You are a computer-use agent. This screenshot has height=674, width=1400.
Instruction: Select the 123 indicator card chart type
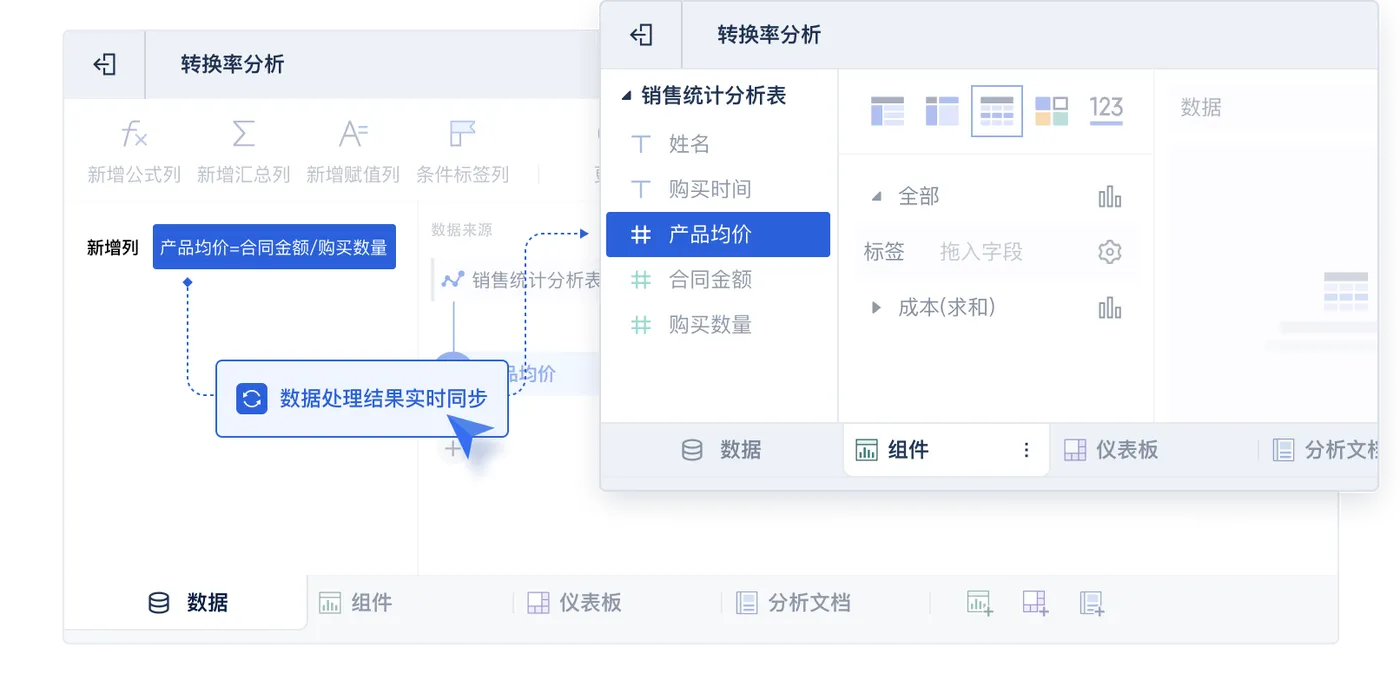coord(1106,111)
